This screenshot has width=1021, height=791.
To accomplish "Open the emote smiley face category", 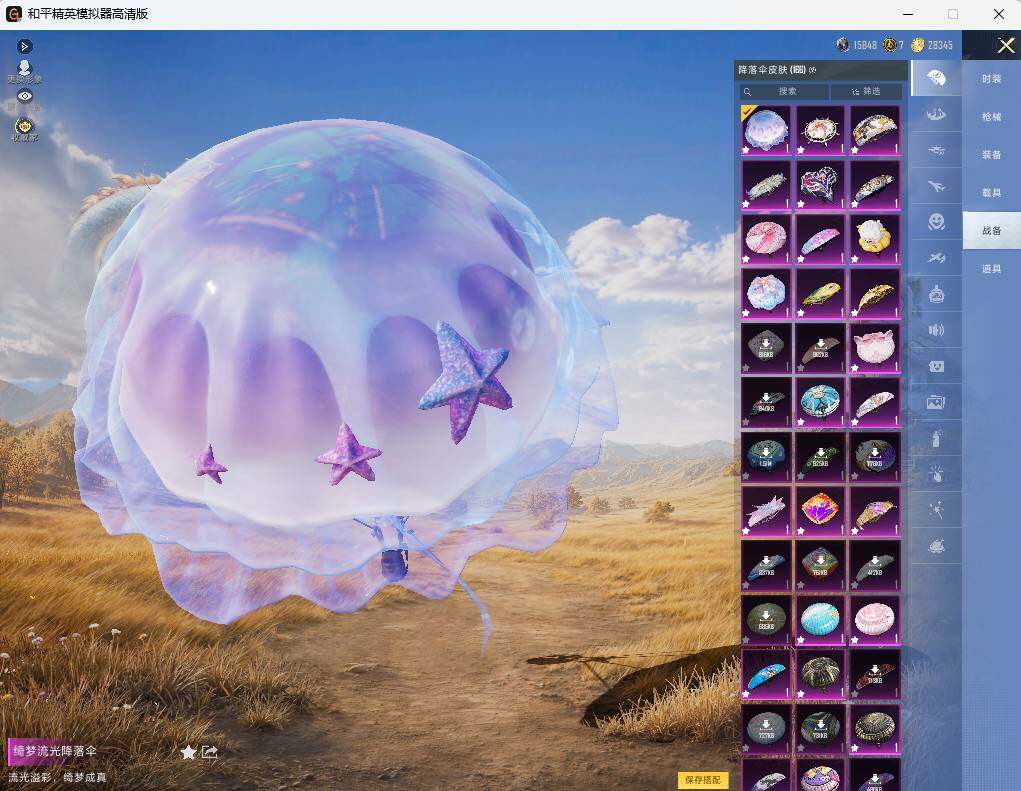I will [936, 222].
